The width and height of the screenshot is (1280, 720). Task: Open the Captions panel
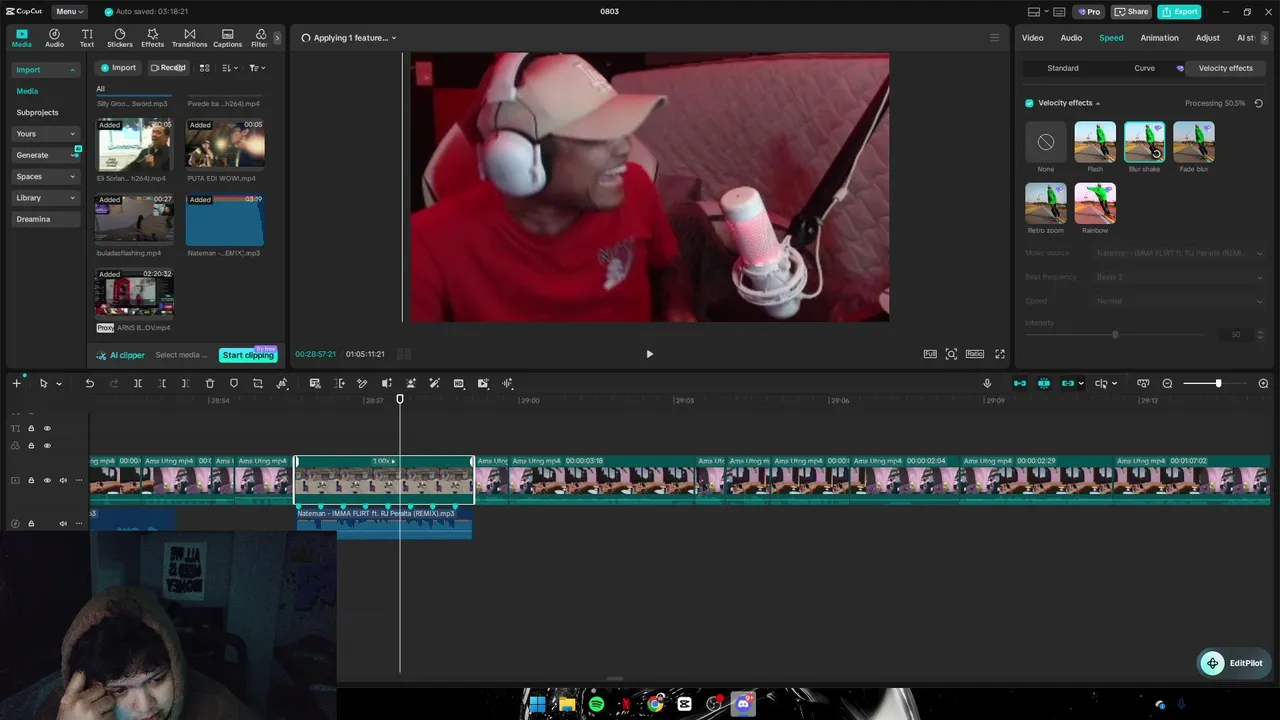tap(227, 38)
